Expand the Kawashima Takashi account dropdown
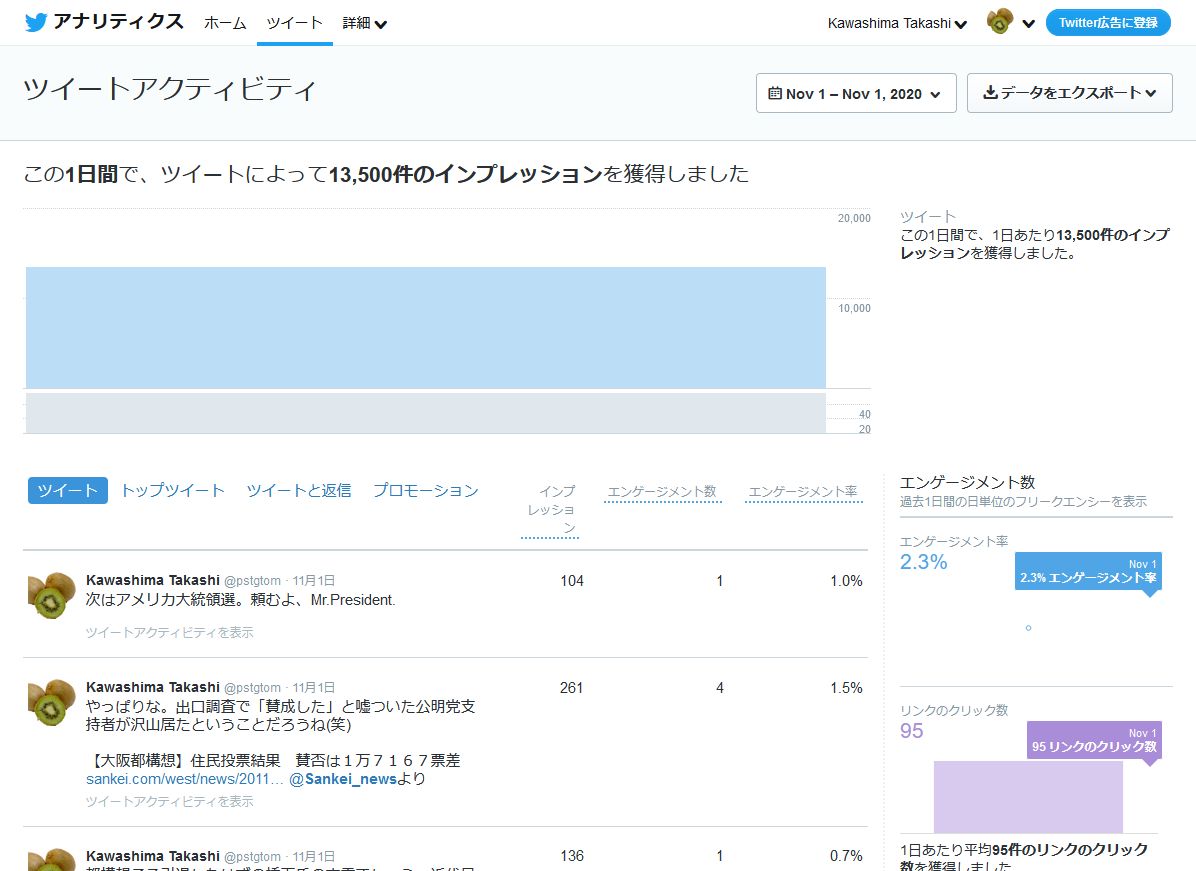The width and height of the screenshot is (1196, 871). 897,24
